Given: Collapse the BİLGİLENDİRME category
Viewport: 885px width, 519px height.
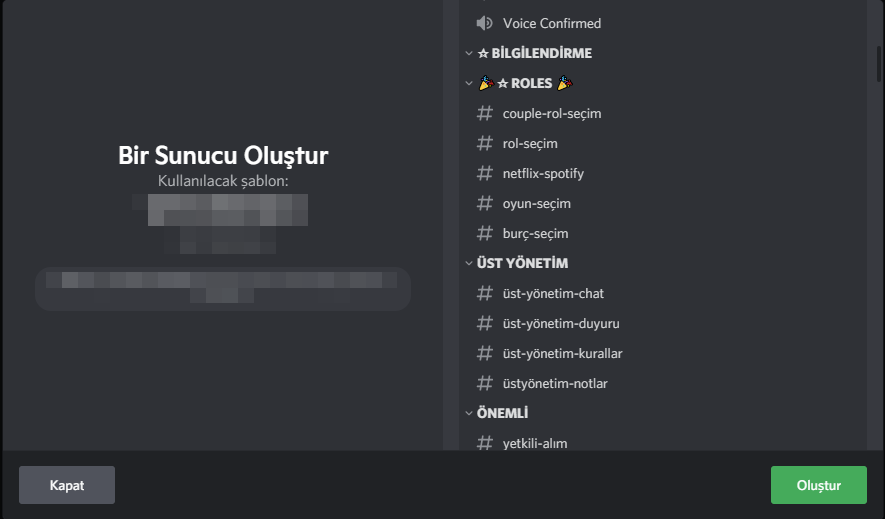Looking at the screenshot, I should click(469, 53).
